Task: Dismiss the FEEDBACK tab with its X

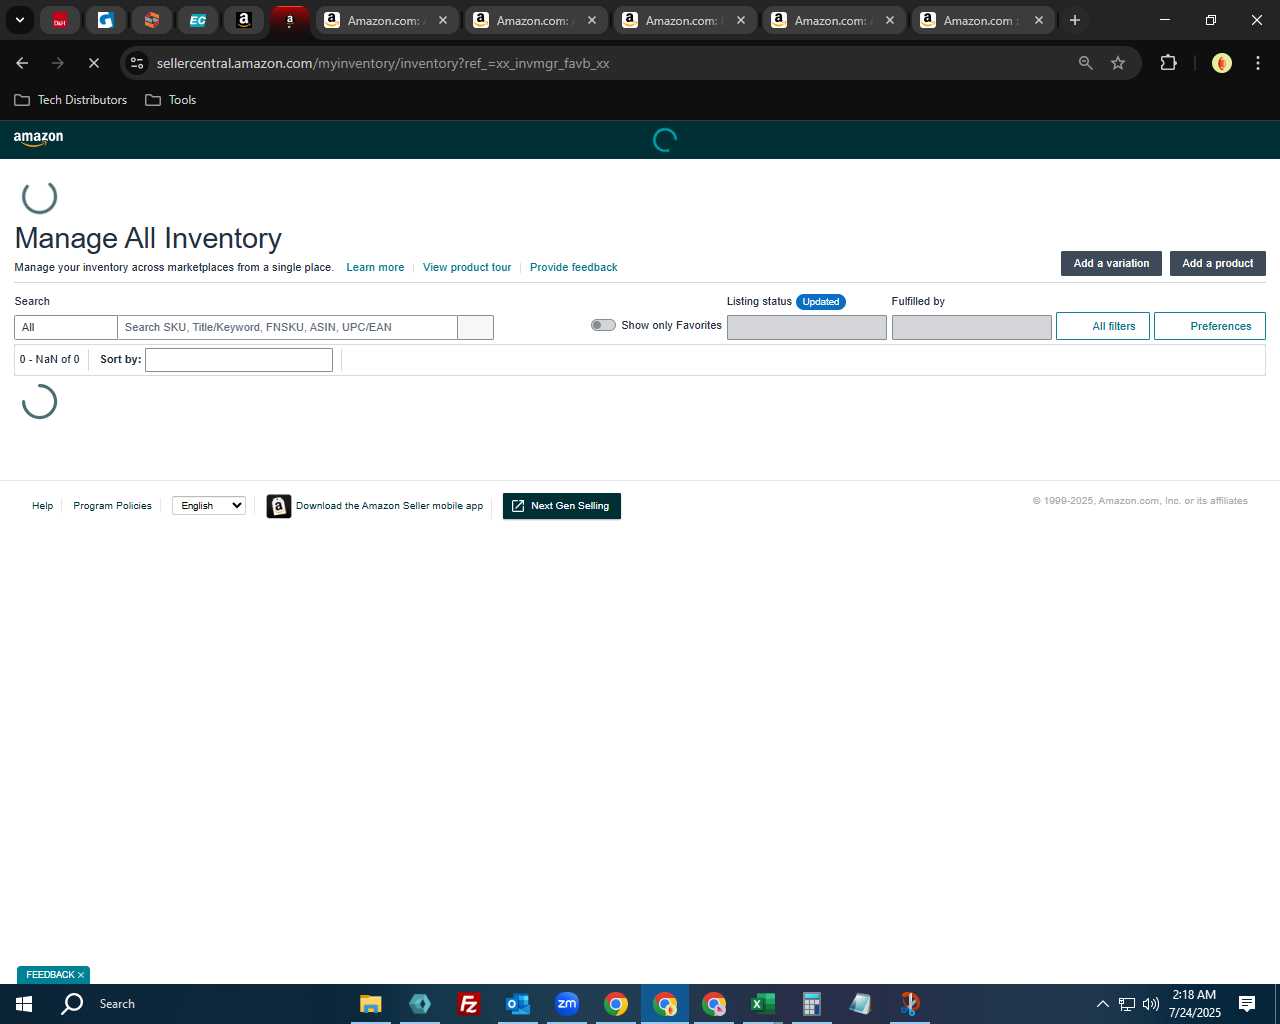Action: pyautogui.click(x=81, y=975)
